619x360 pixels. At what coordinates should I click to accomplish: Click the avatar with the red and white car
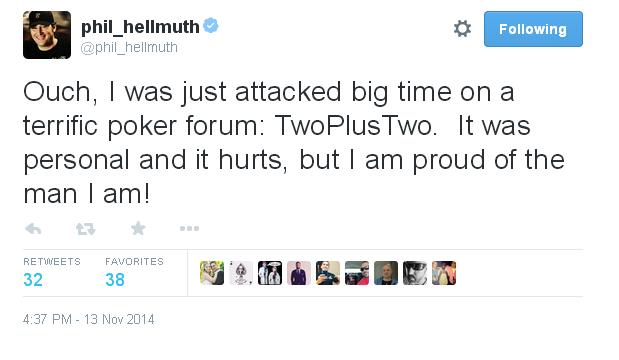coord(357,273)
